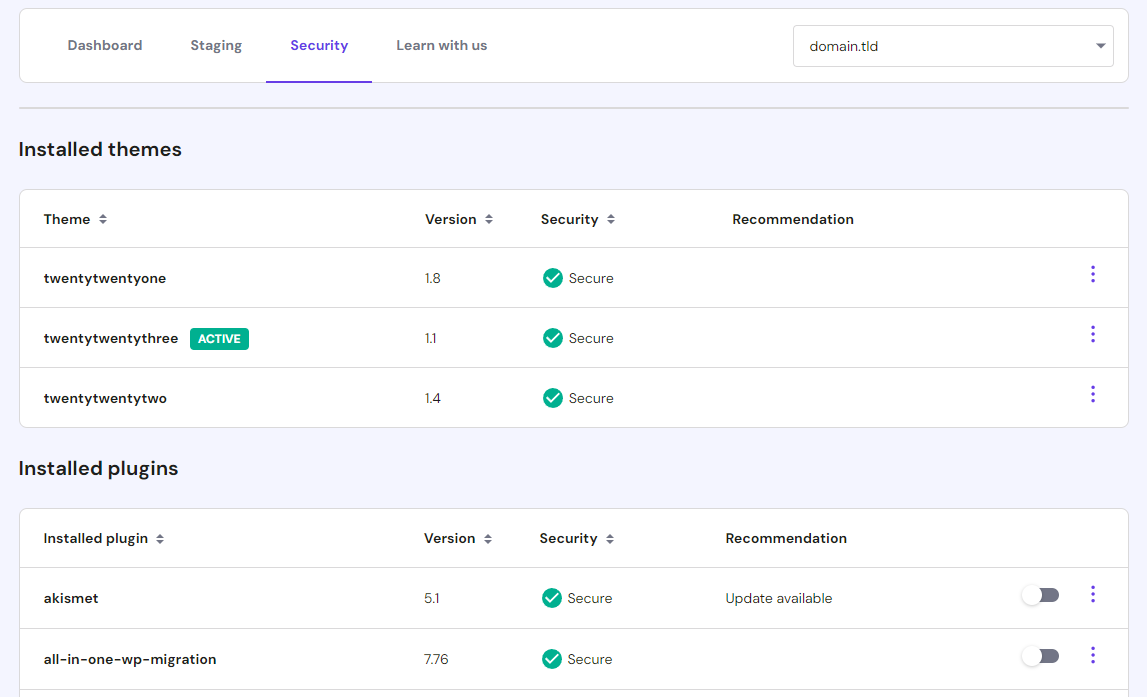Turn on the all-in-one-wp-migration toggle
This screenshot has height=697, width=1147.
point(1040,655)
